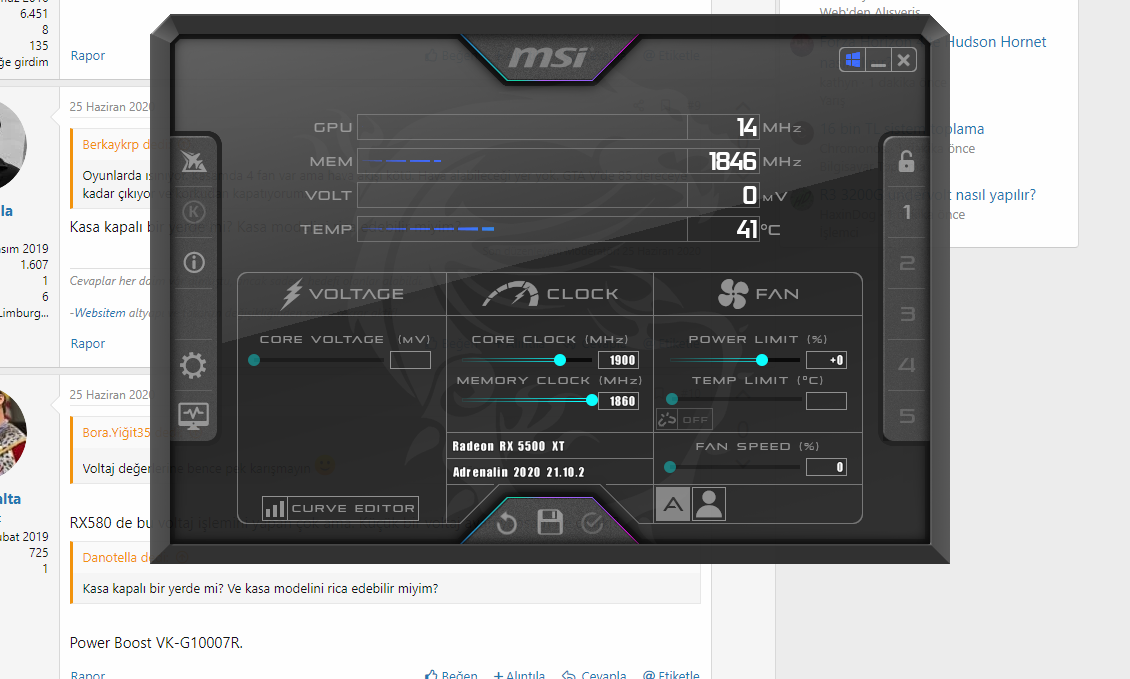The image size is (1130, 679).
Task: Click the lower post's user avatar in forum
Action: tap(11, 433)
